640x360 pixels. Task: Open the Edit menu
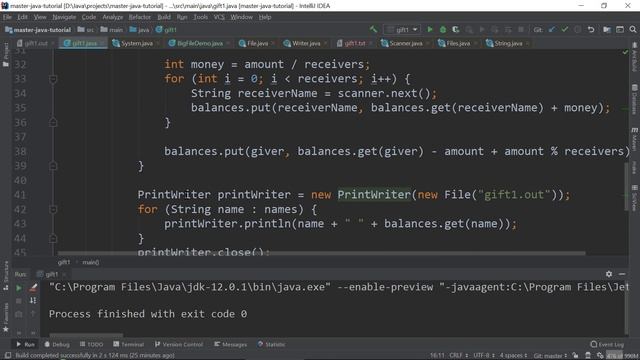pyautogui.click(x=22, y=17)
